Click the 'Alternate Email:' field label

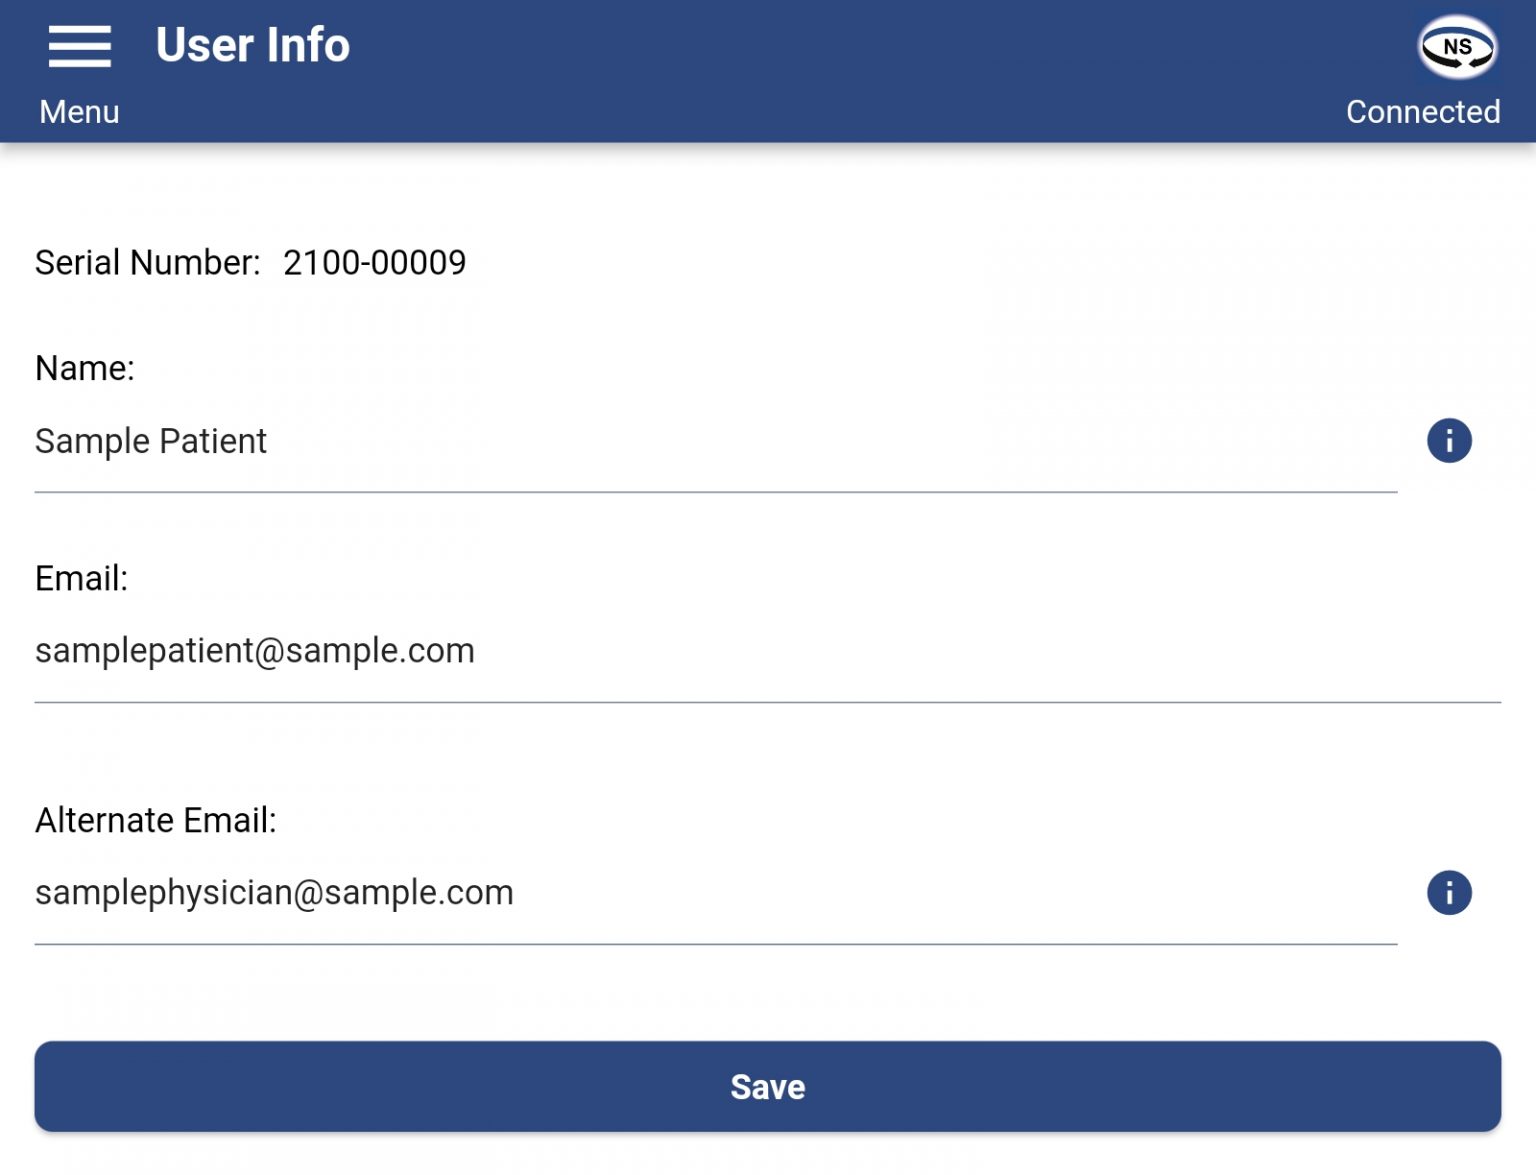(155, 821)
